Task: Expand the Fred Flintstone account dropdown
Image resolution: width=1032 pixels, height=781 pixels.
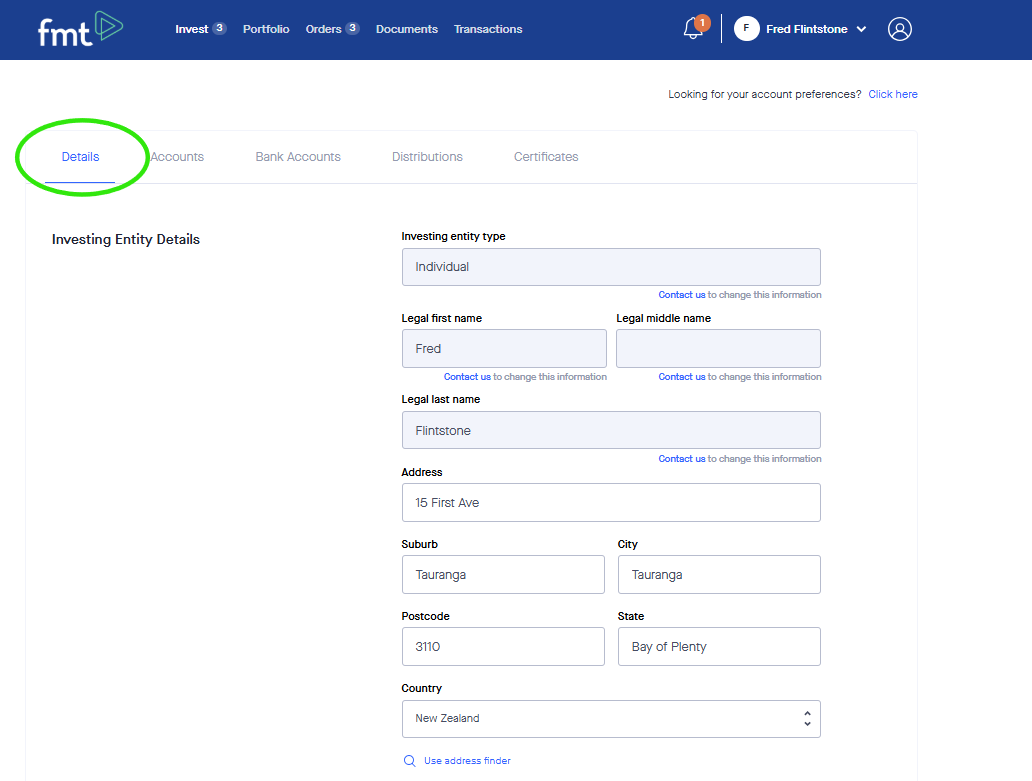Action: point(861,29)
